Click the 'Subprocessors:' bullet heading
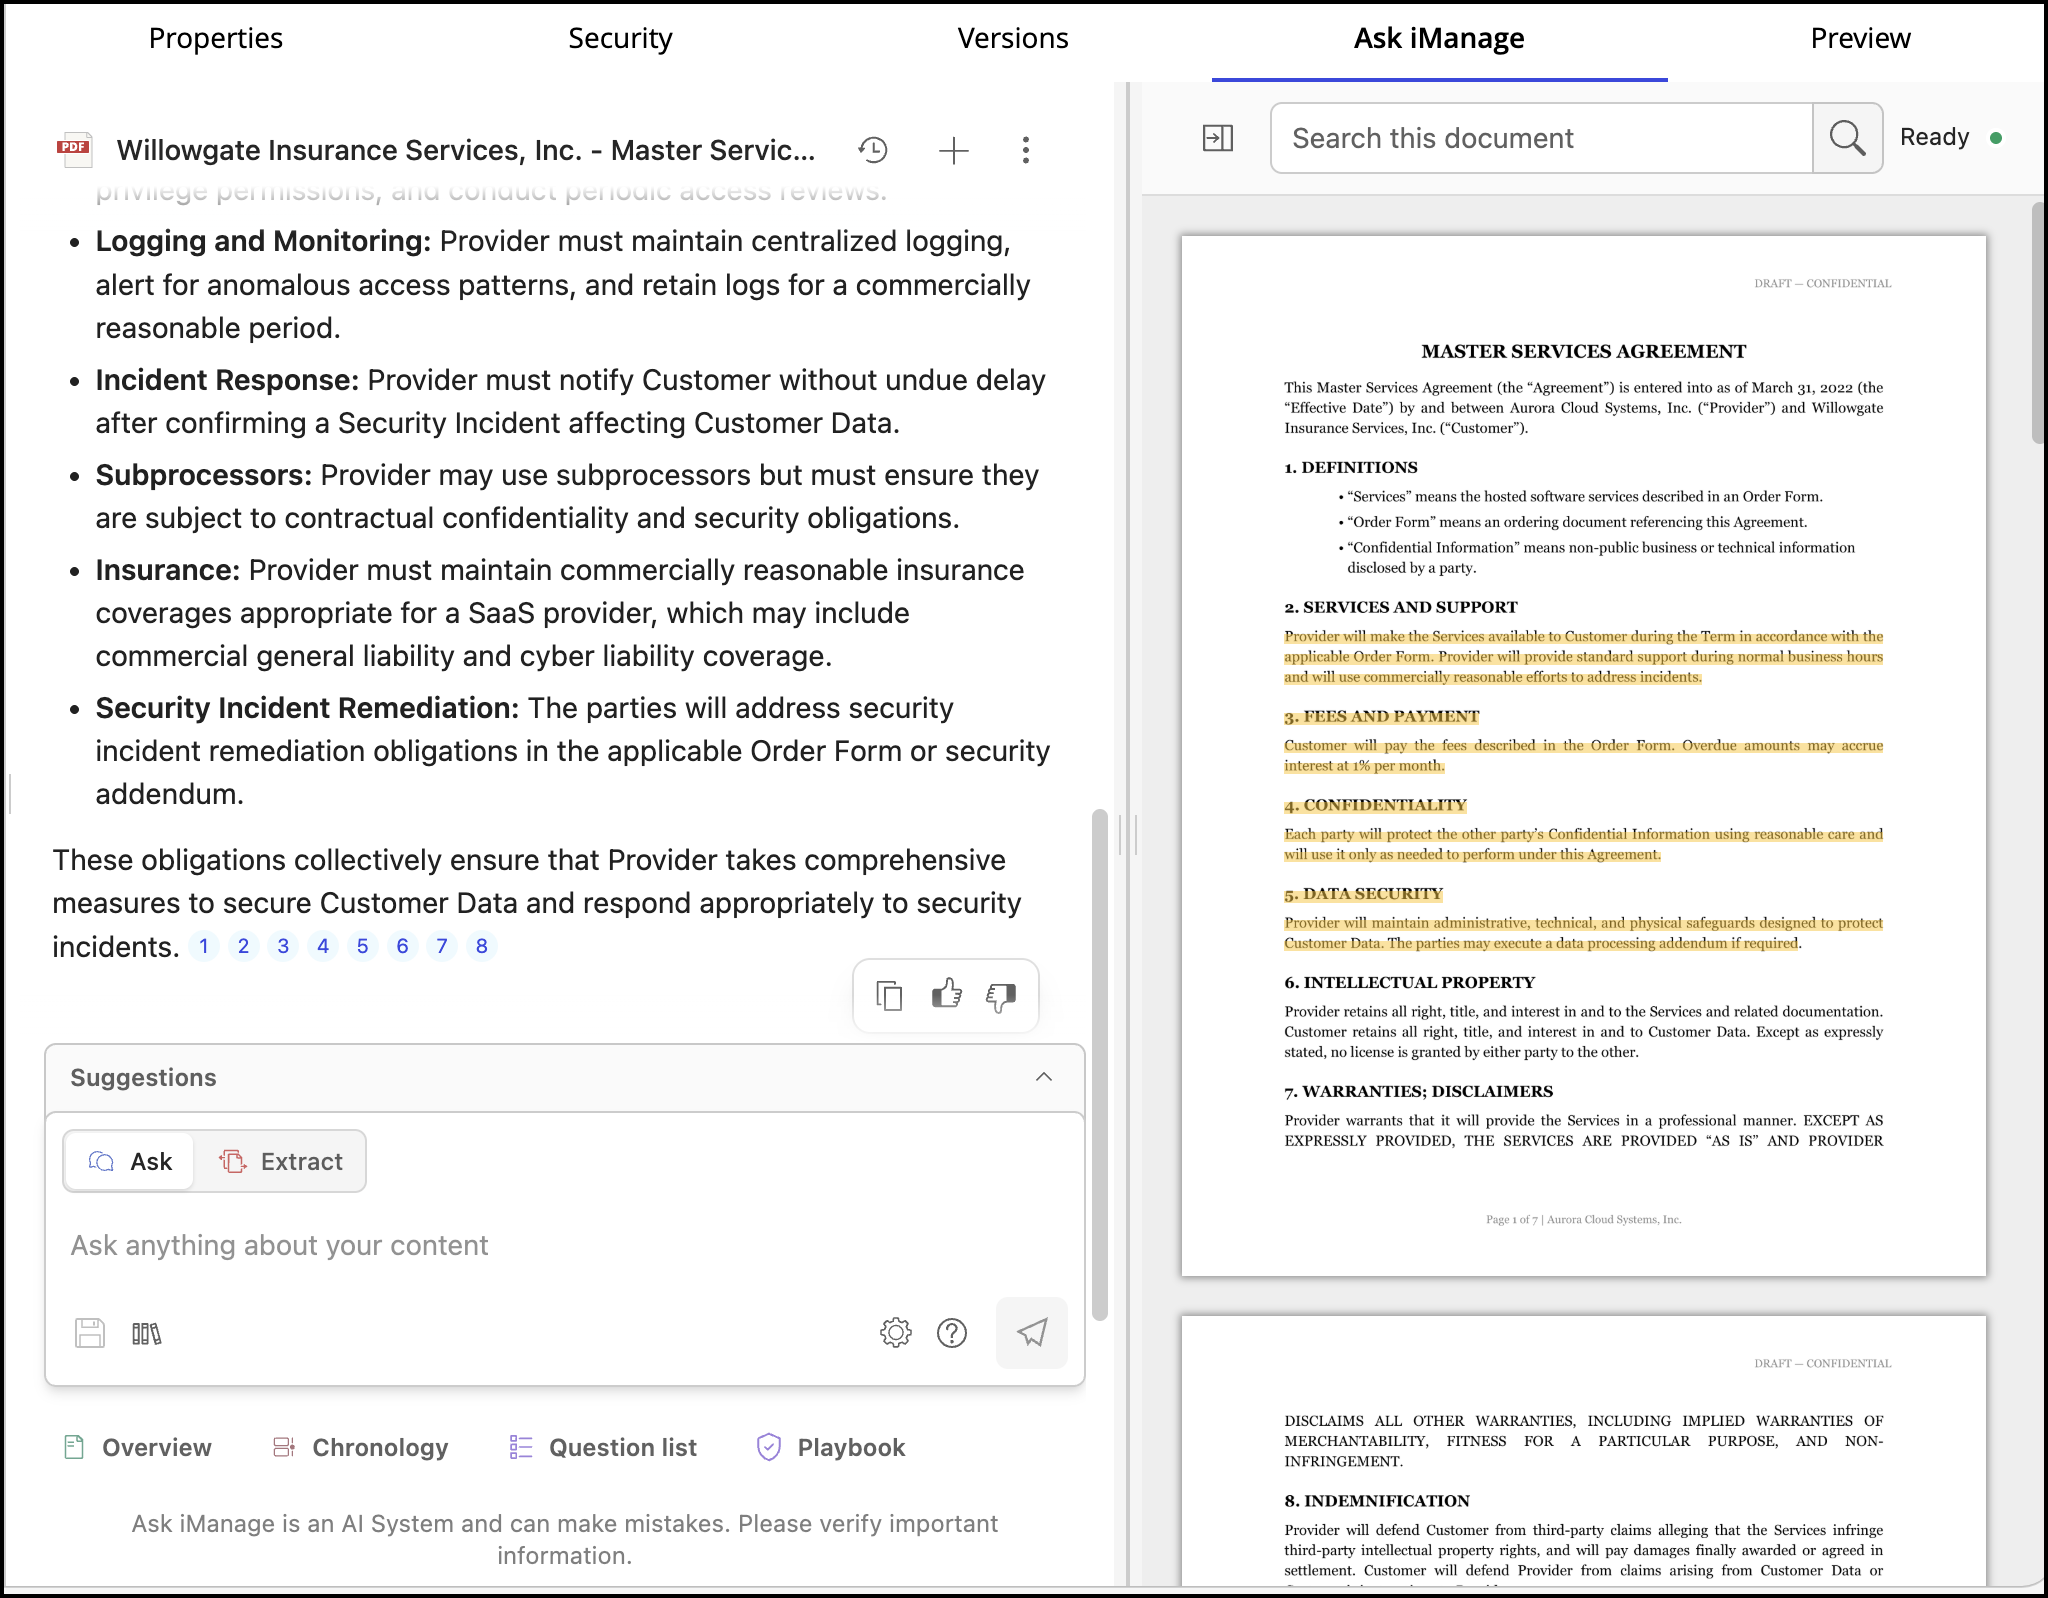Image resolution: width=2048 pixels, height=1598 pixels. point(204,475)
